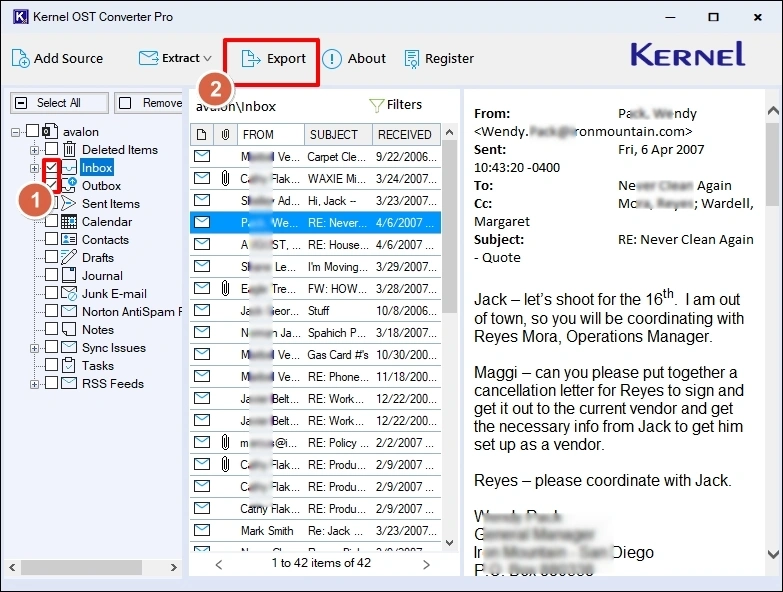Click the Calendar grid icon

click(x=69, y=222)
